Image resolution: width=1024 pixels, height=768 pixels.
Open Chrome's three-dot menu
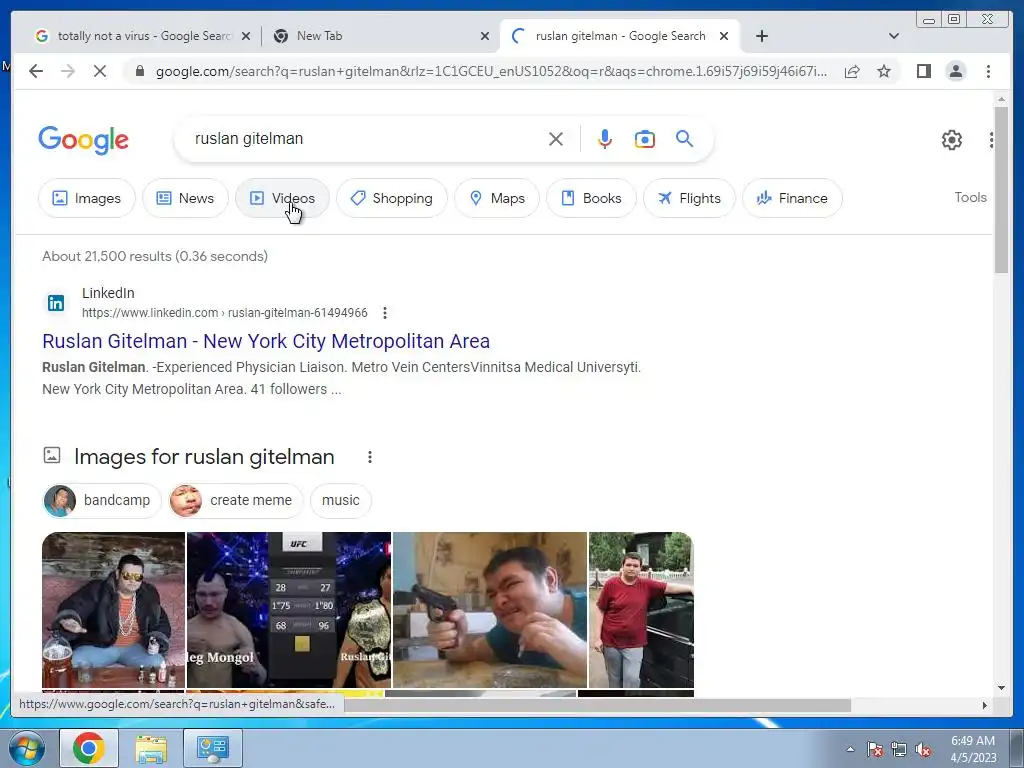(988, 71)
